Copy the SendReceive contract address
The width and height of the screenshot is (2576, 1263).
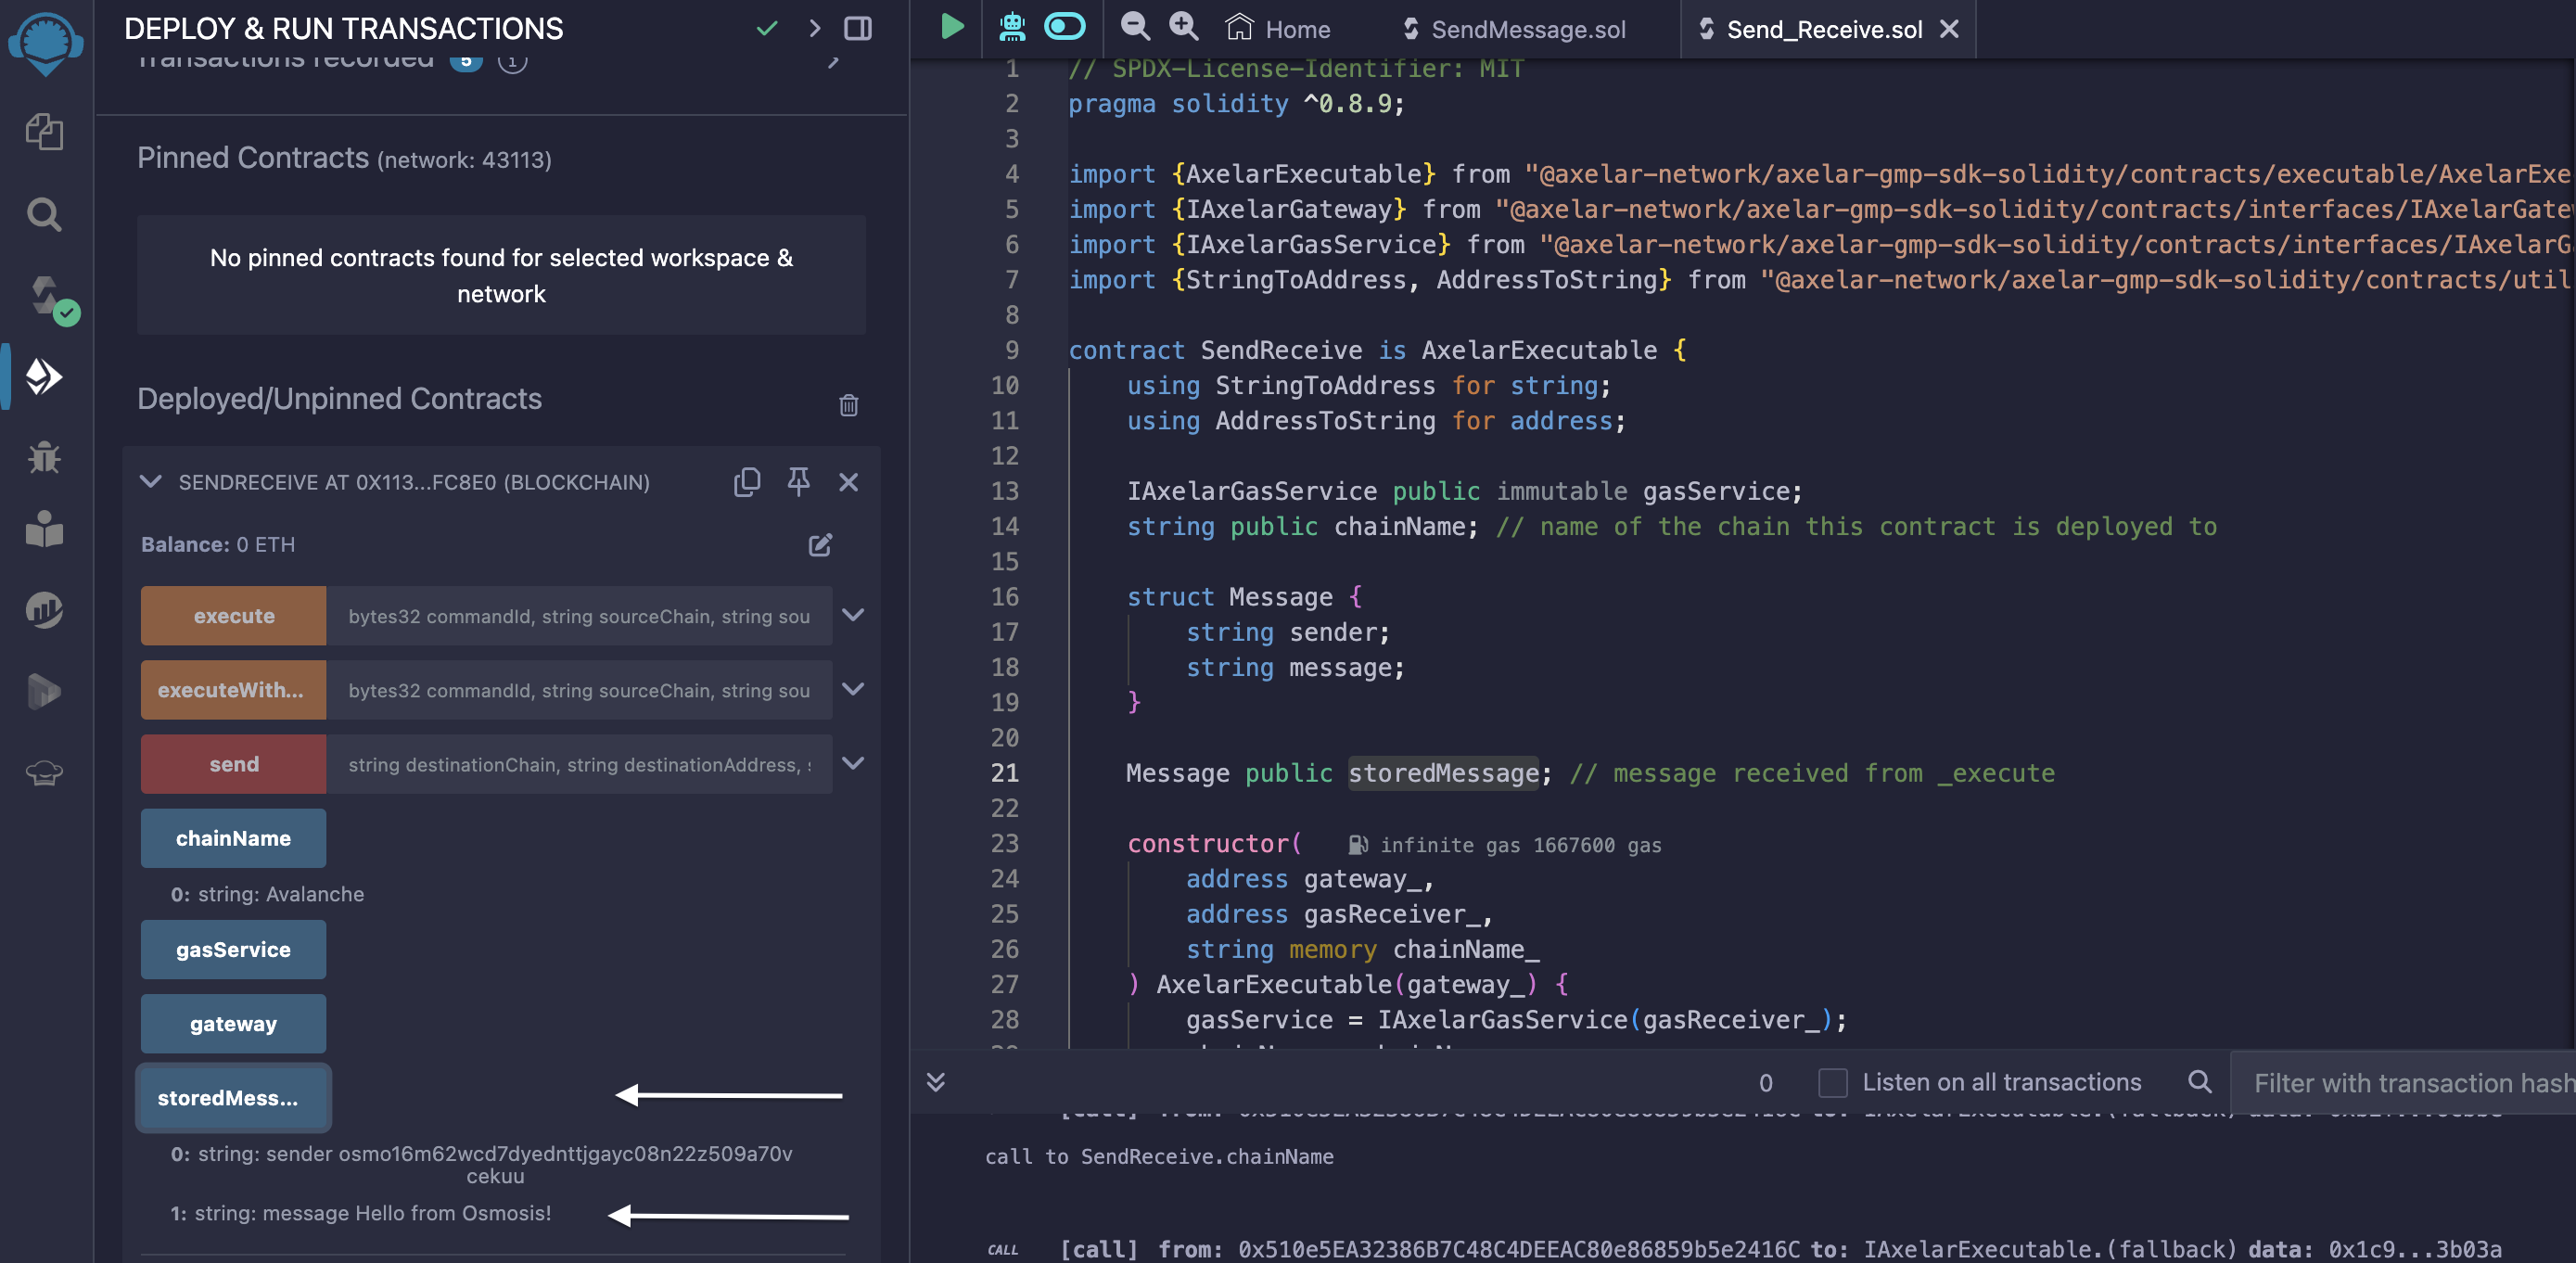747,482
